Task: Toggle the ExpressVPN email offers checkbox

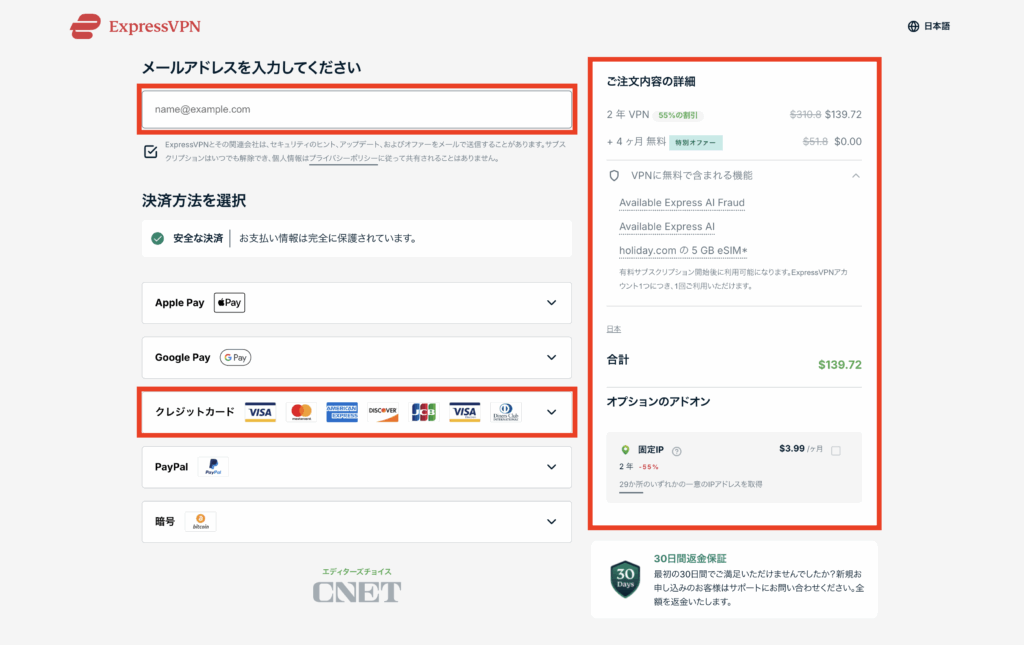Action: click(151, 151)
